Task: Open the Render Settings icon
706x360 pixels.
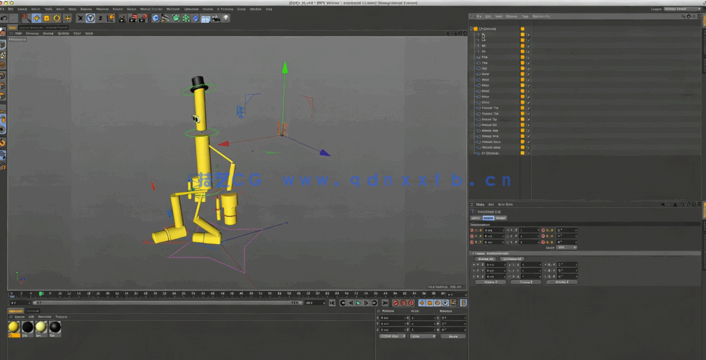Action: pyautogui.click(x=143, y=18)
